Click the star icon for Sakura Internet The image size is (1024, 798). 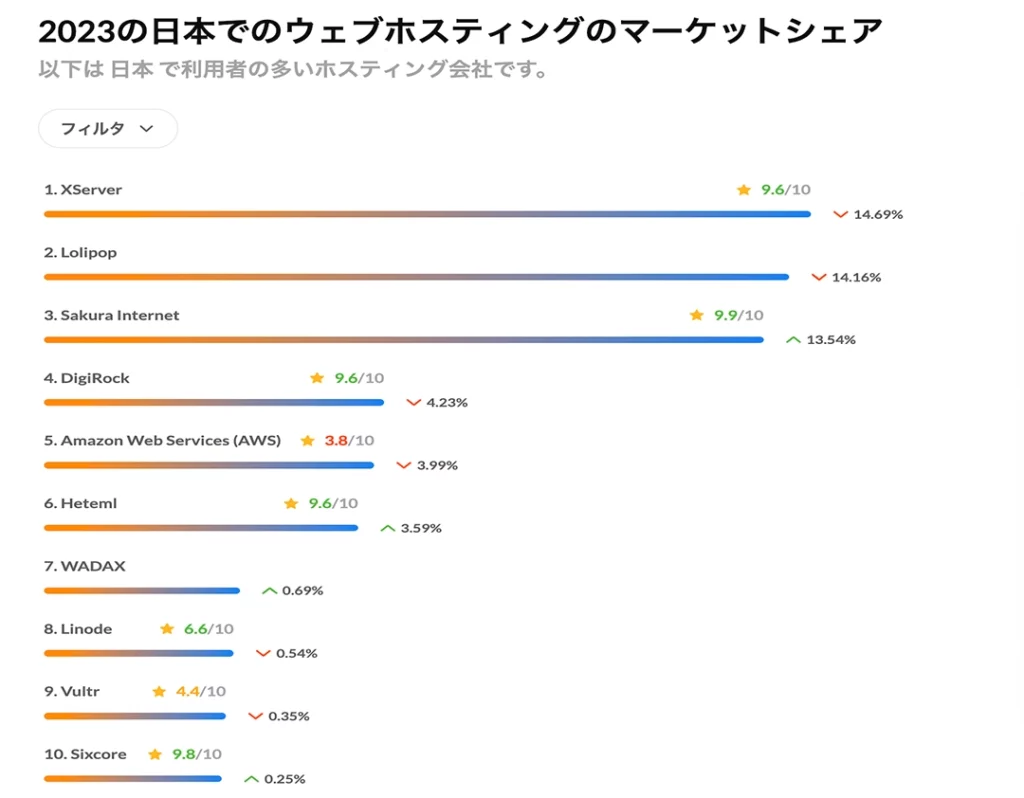[697, 315]
